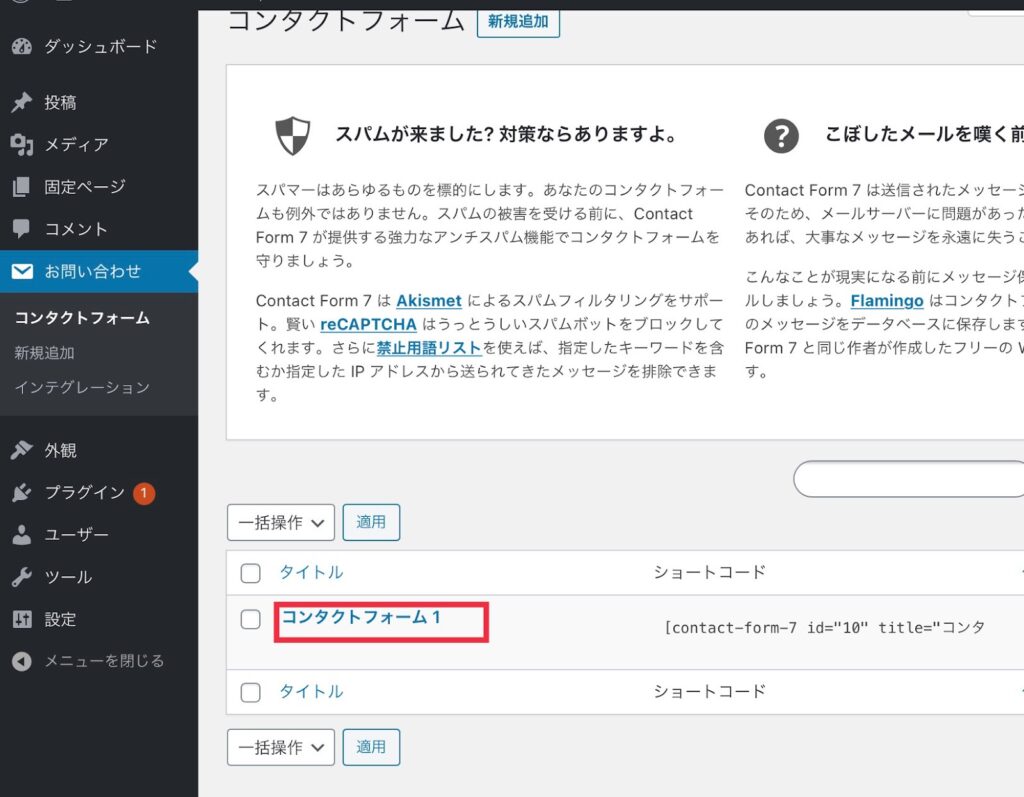Click the search input field above table
Viewport: 1024px width, 797px height.
pos(908,479)
